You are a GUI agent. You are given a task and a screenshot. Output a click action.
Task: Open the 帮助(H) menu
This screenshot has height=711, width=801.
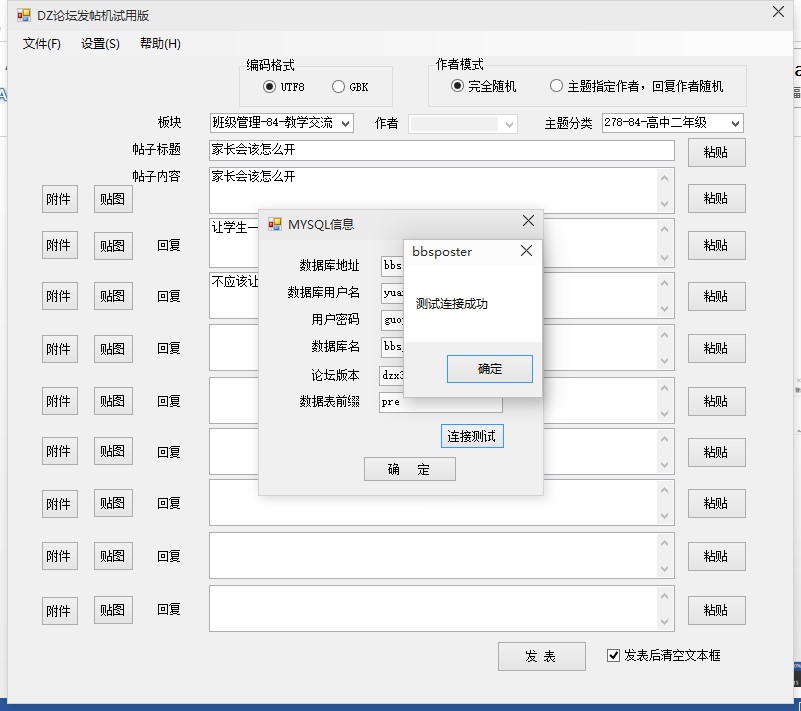pyautogui.click(x=160, y=44)
